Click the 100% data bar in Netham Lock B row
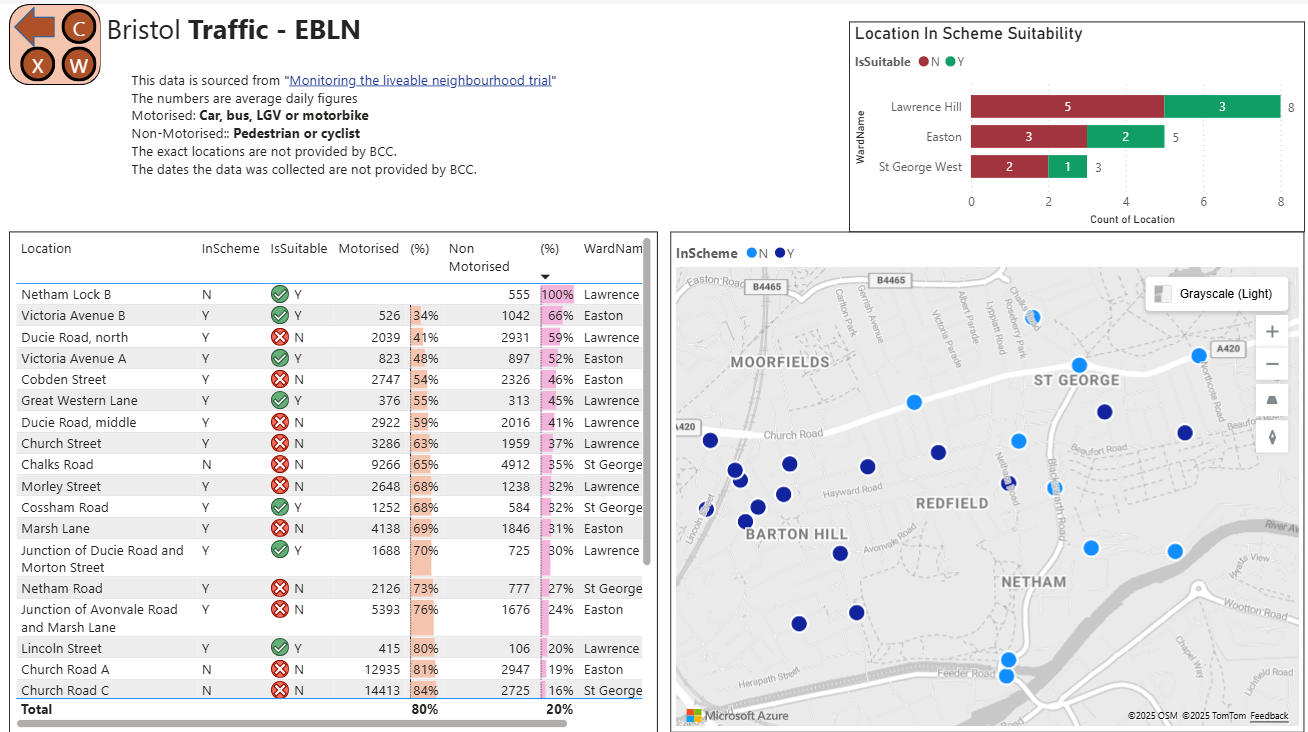This screenshot has width=1308, height=732. [x=557, y=294]
